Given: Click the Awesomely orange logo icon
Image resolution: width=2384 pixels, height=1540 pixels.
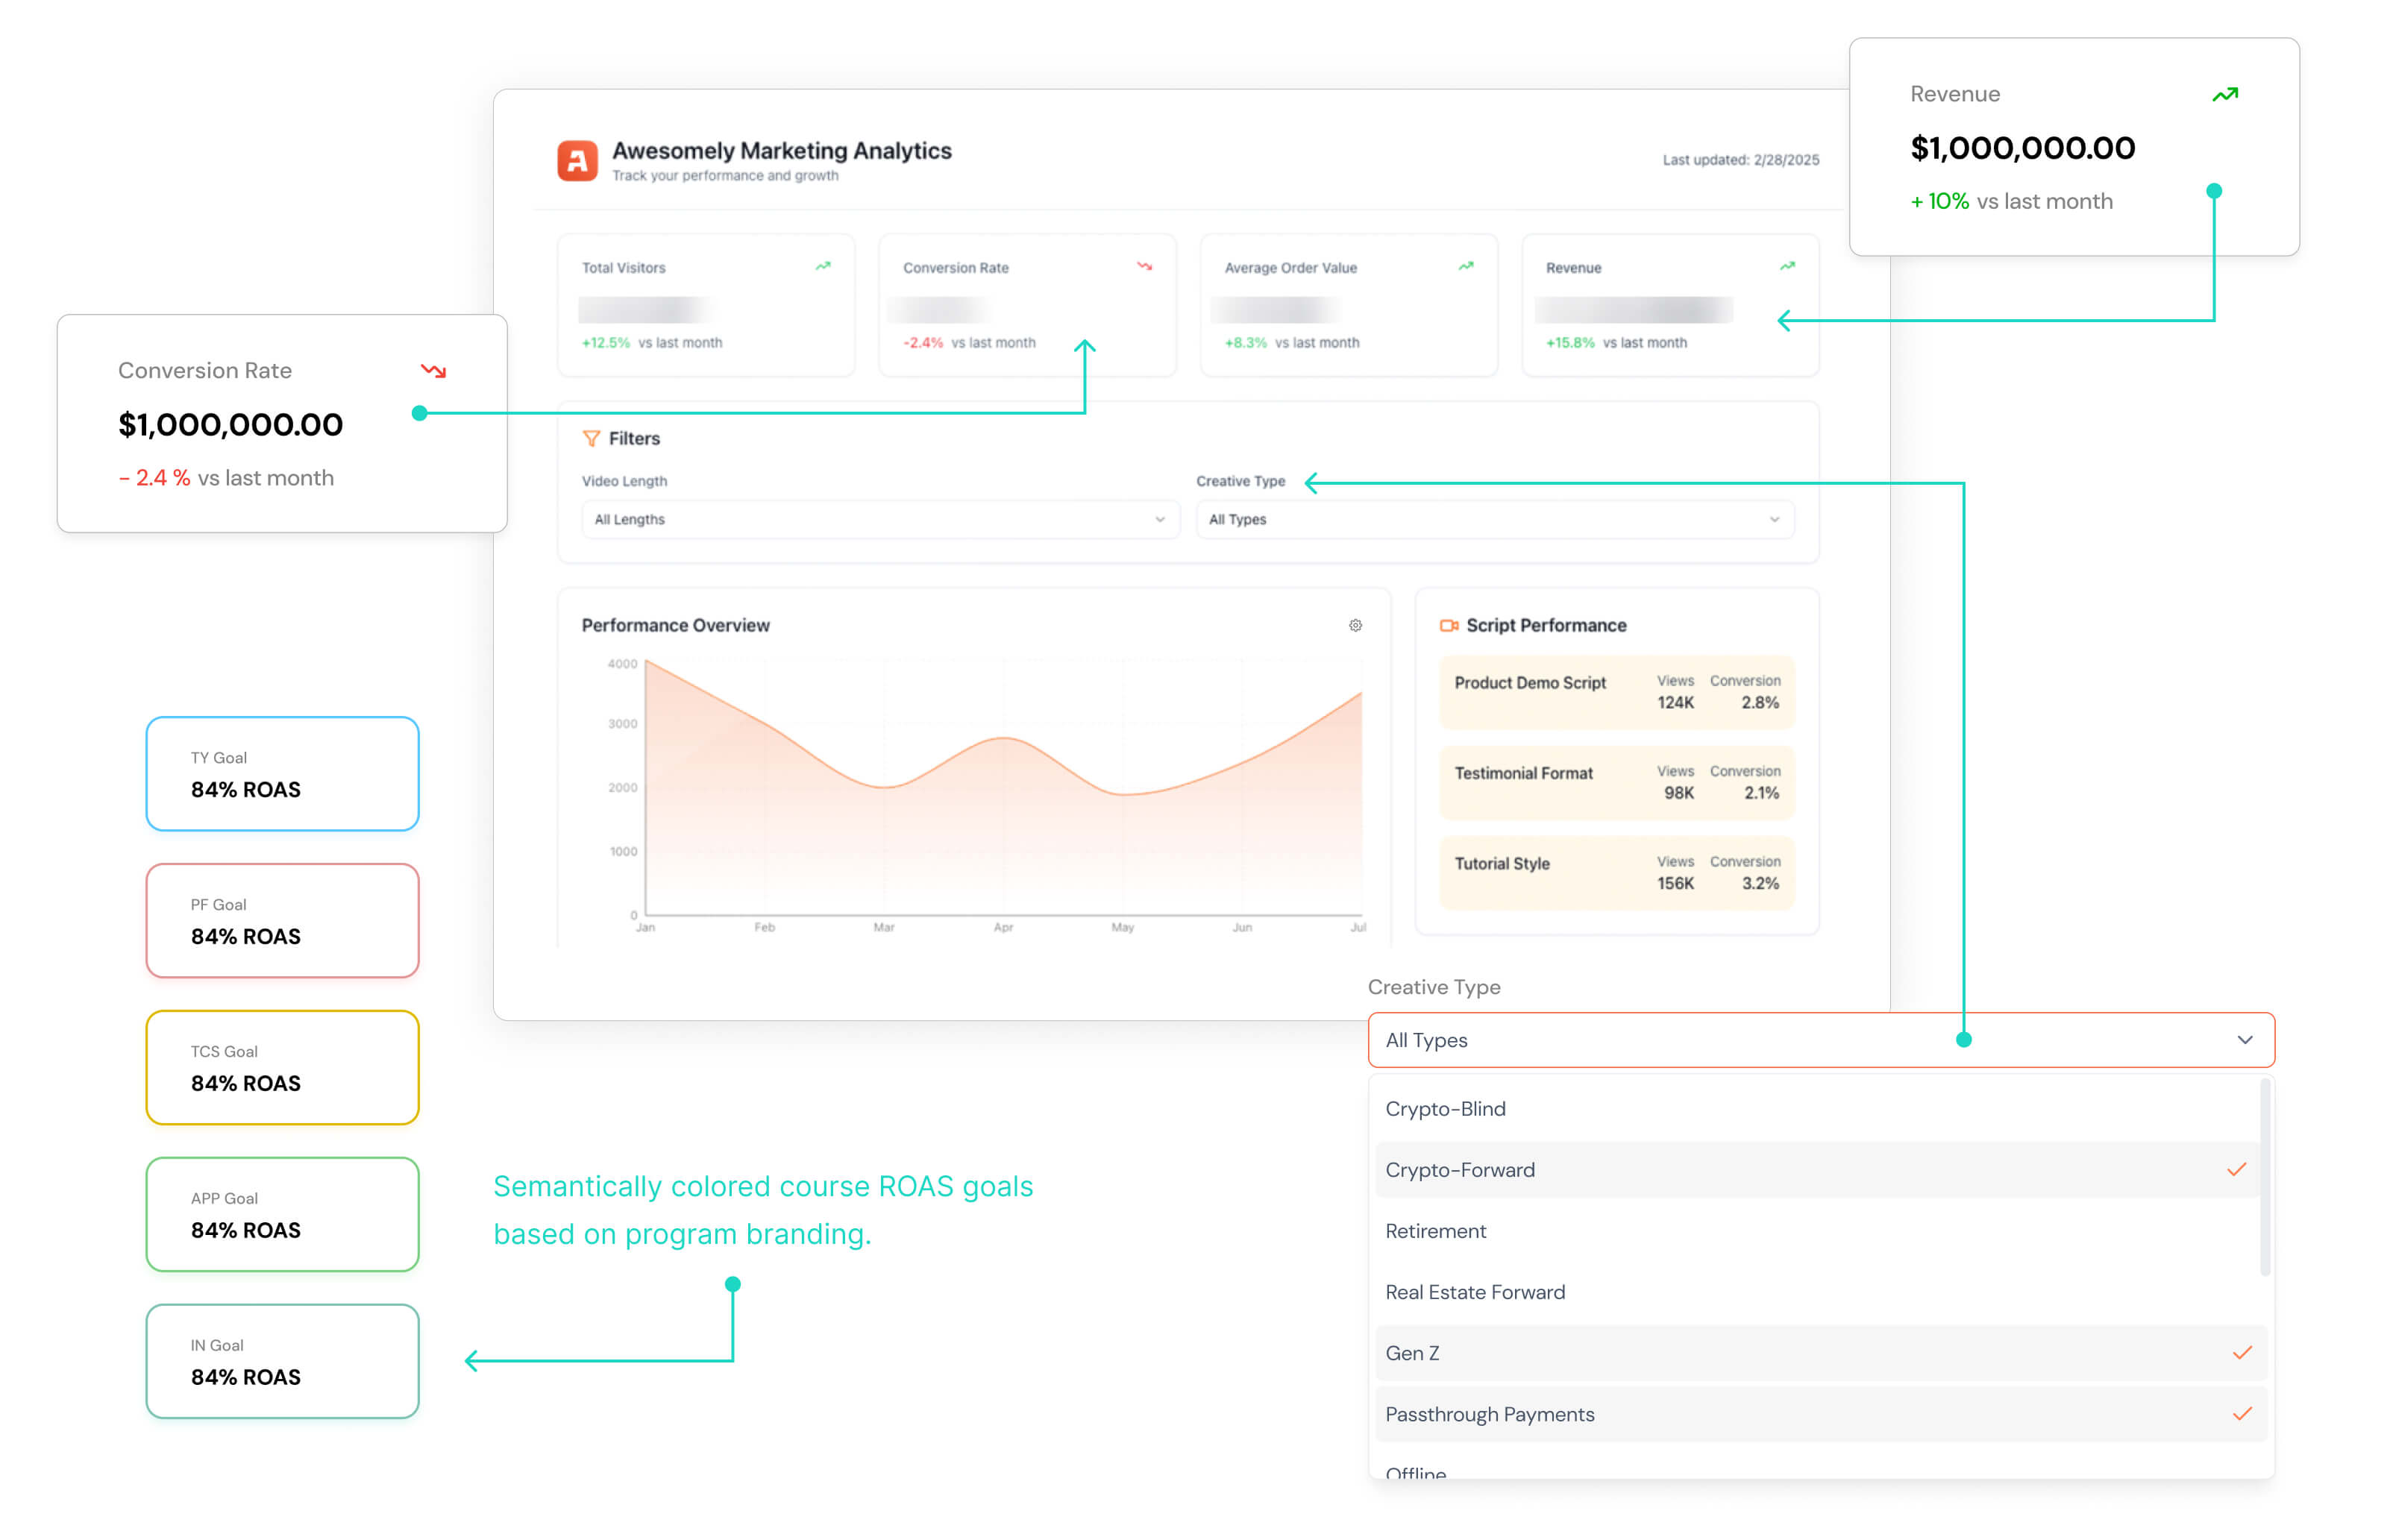Looking at the screenshot, I should (x=577, y=160).
